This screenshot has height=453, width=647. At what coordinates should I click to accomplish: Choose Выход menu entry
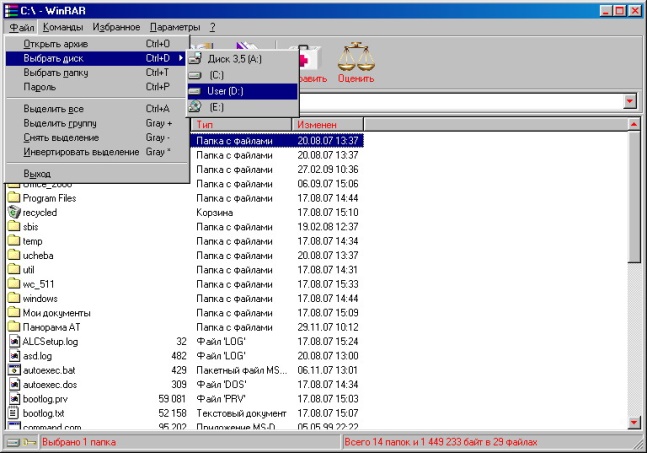click(x=97, y=174)
